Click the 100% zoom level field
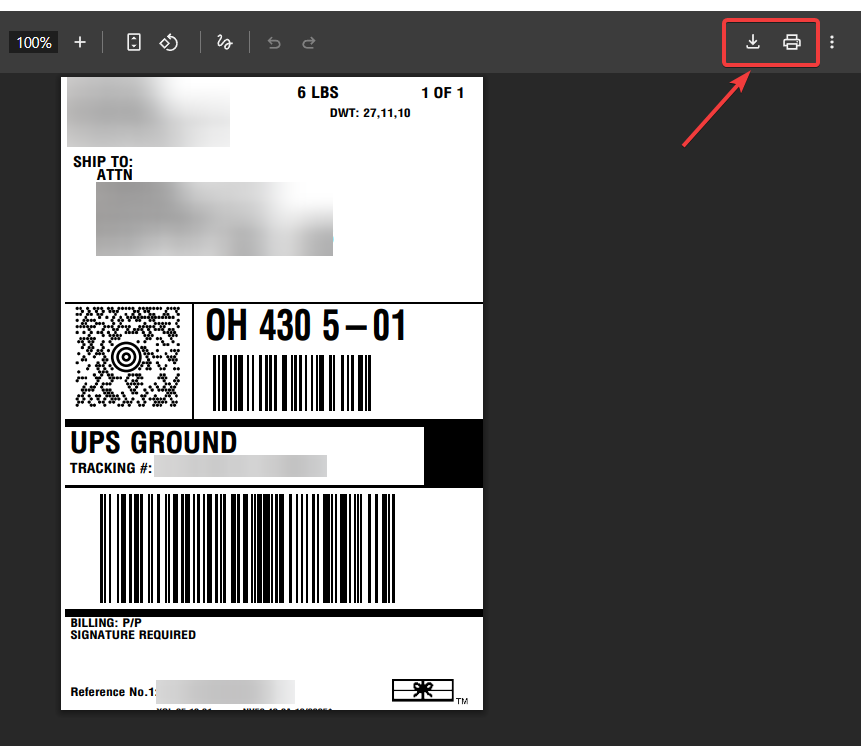Viewport: 861px width, 746px height. [33, 42]
